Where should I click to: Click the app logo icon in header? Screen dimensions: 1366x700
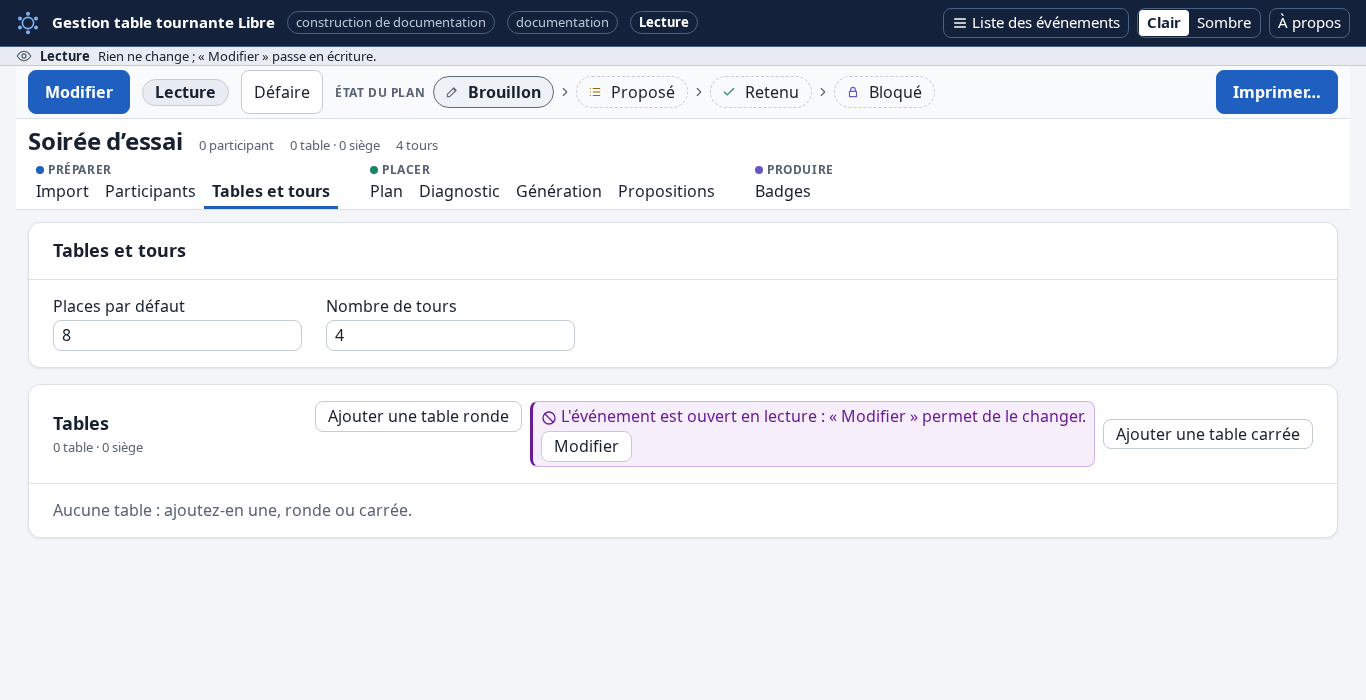pyautogui.click(x=28, y=22)
